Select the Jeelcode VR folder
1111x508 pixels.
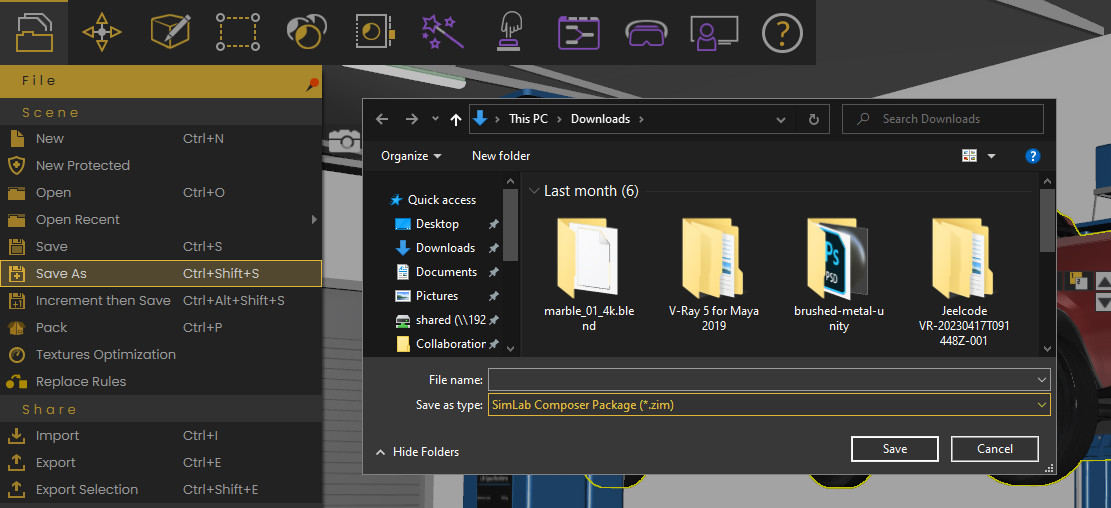pyautogui.click(x=964, y=281)
